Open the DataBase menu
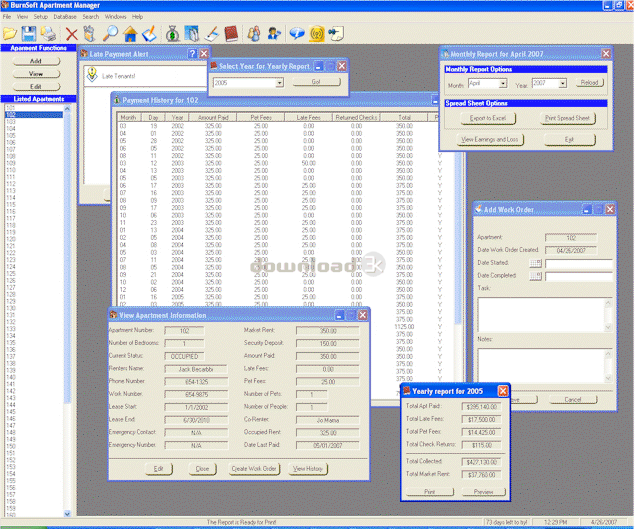 click(65, 17)
